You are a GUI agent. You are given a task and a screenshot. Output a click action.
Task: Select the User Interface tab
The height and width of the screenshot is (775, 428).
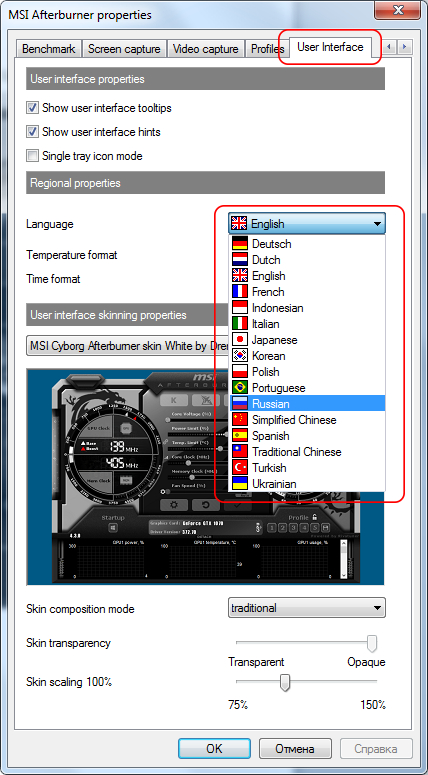(x=330, y=47)
